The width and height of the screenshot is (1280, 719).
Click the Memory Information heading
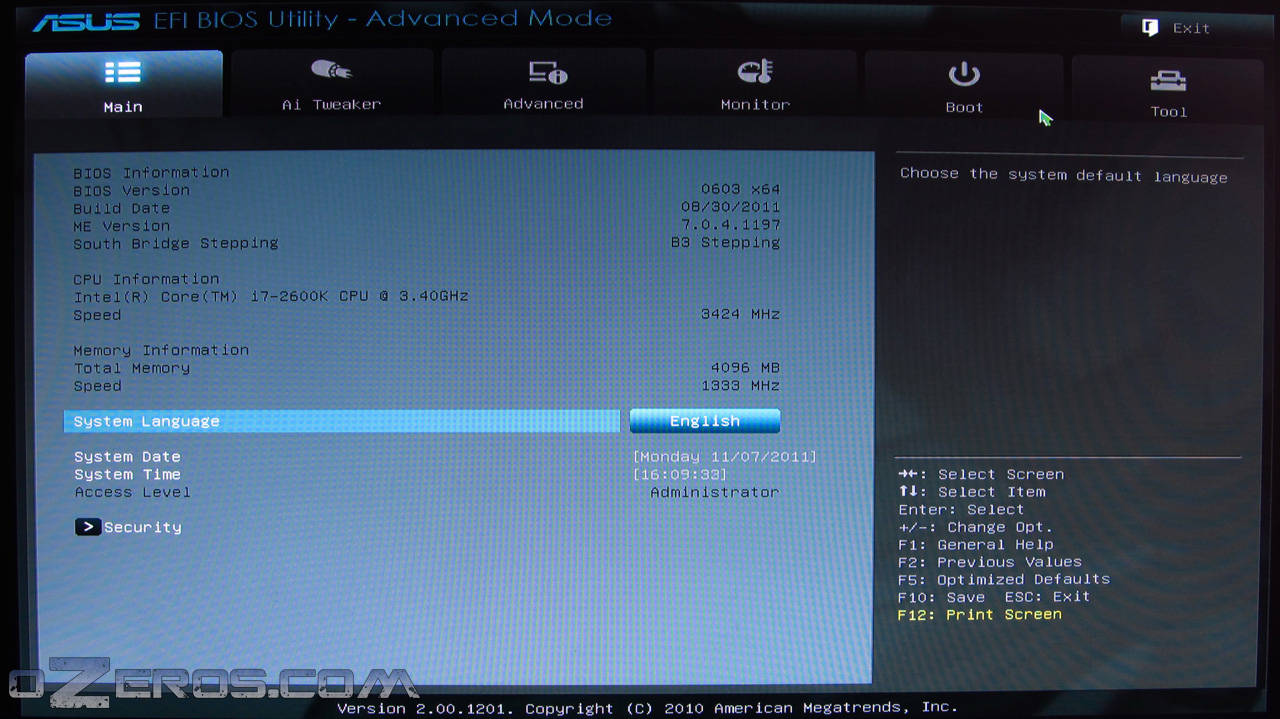[161, 350]
